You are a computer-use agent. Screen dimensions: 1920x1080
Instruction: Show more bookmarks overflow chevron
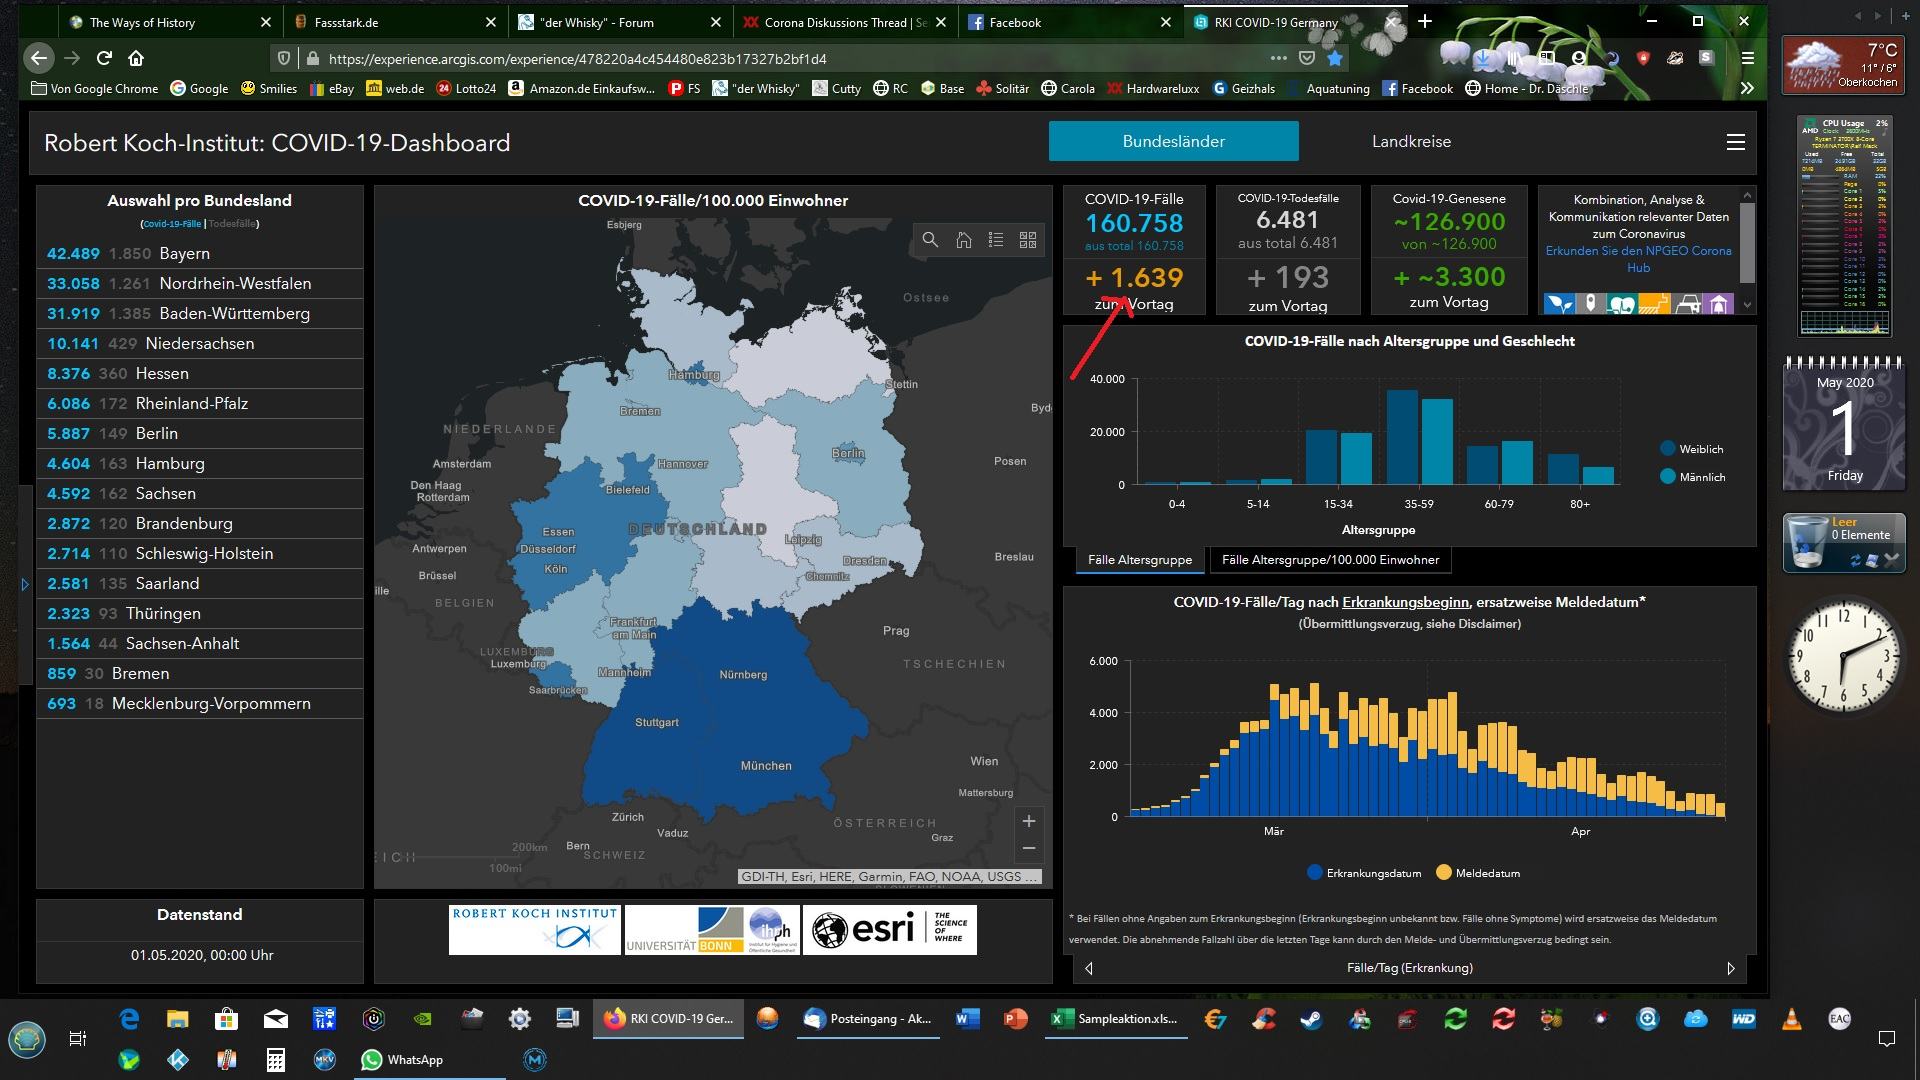pyautogui.click(x=1747, y=88)
